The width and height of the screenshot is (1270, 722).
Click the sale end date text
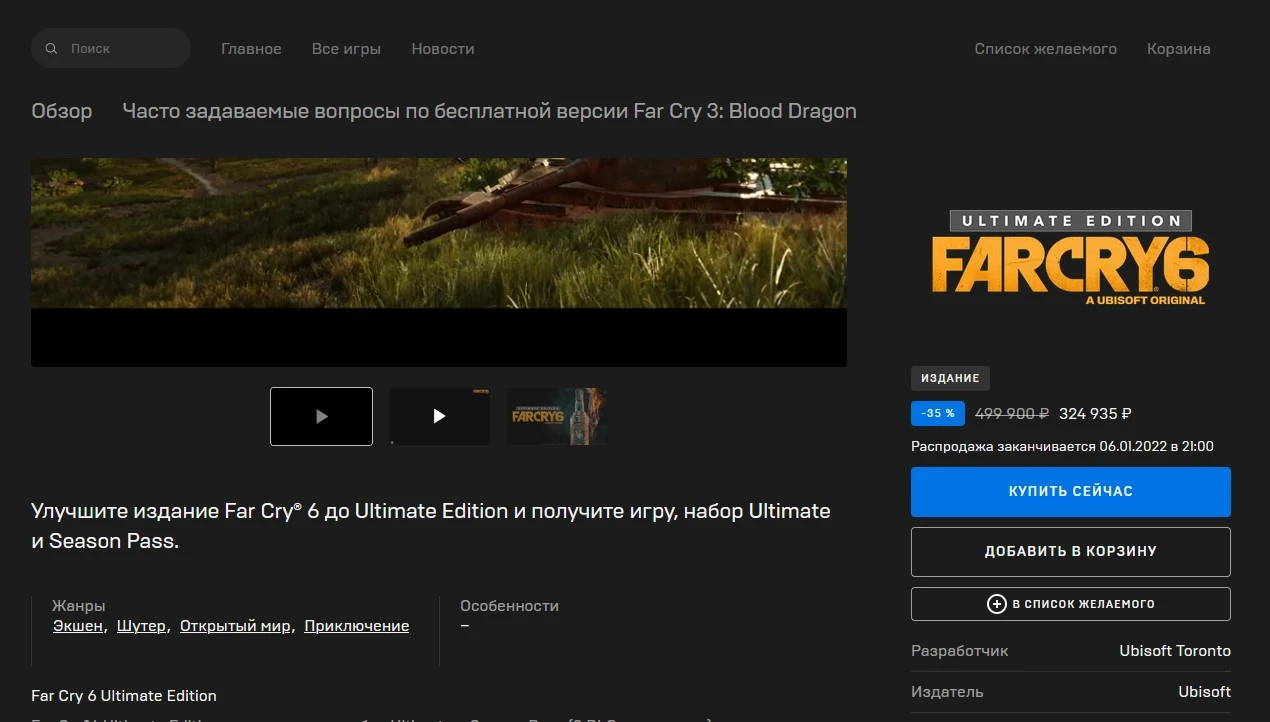point(1062,446)
